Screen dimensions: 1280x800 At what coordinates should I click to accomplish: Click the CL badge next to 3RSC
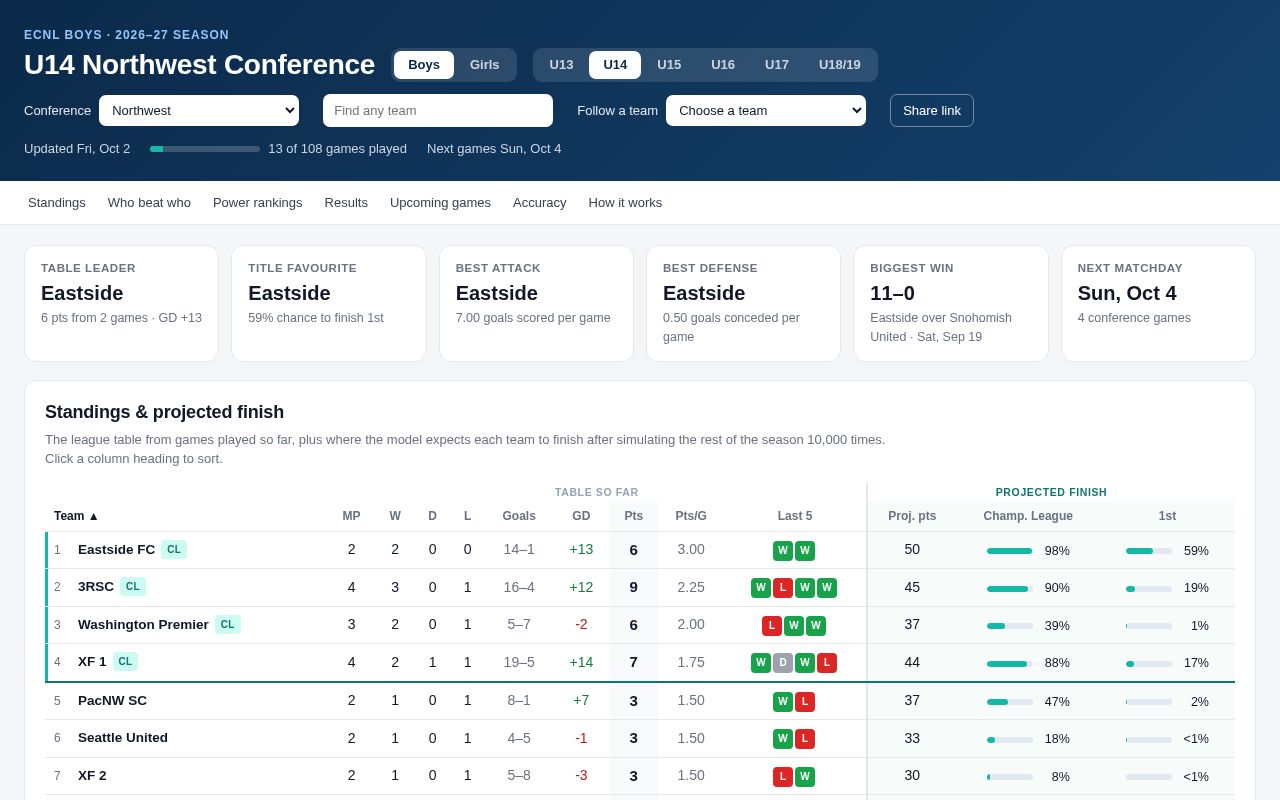(x=133, y=587)
